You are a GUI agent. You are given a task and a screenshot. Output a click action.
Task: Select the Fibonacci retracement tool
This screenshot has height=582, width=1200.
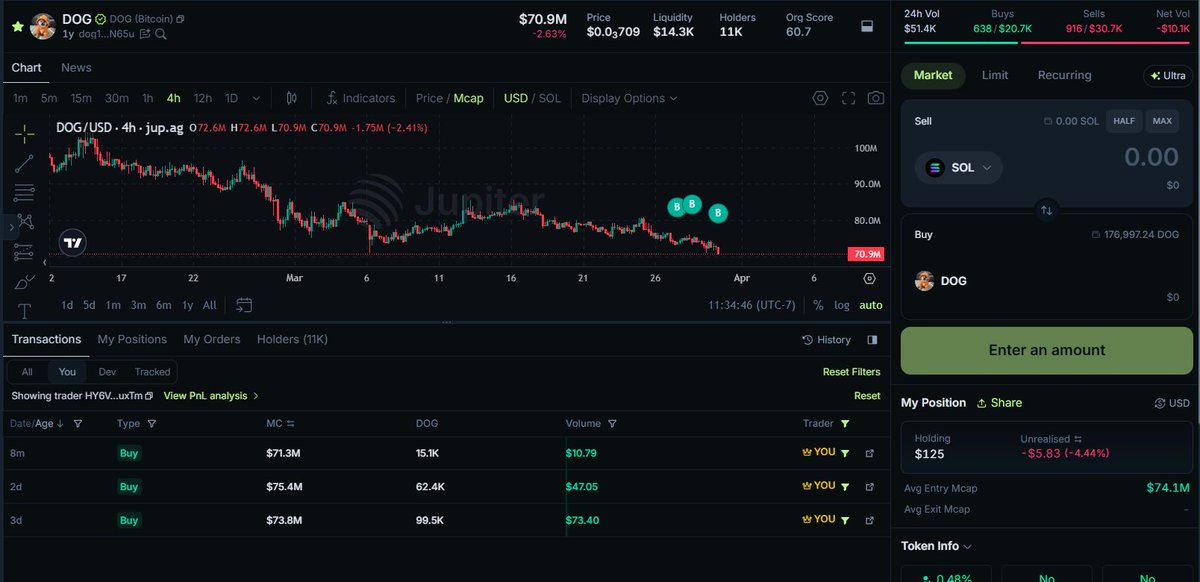24,193
